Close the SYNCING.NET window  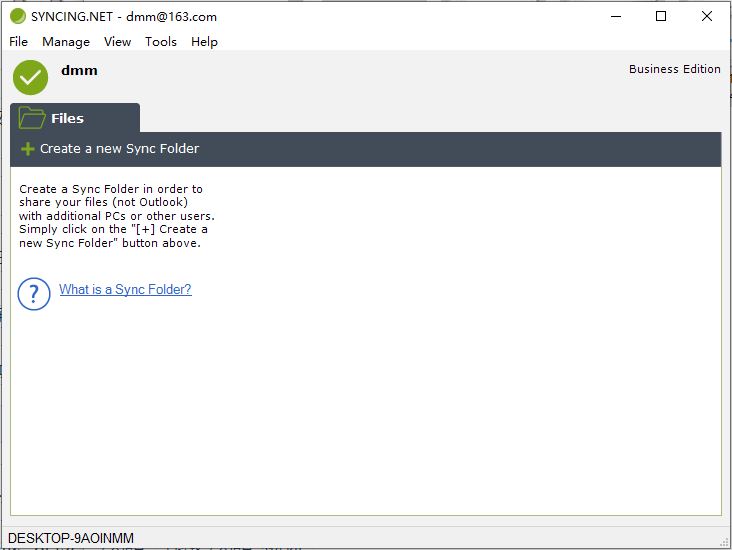[x=706, y=16]
